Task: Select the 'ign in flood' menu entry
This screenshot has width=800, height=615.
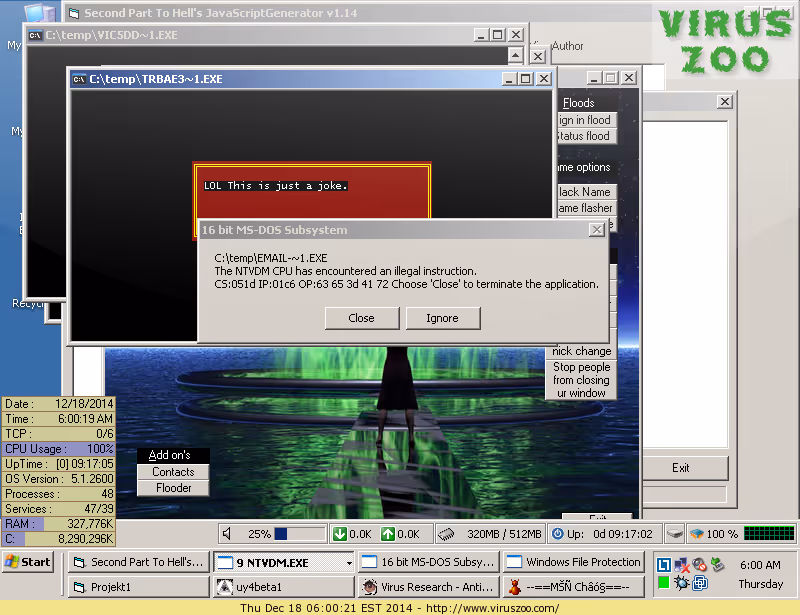Action: 586,120
